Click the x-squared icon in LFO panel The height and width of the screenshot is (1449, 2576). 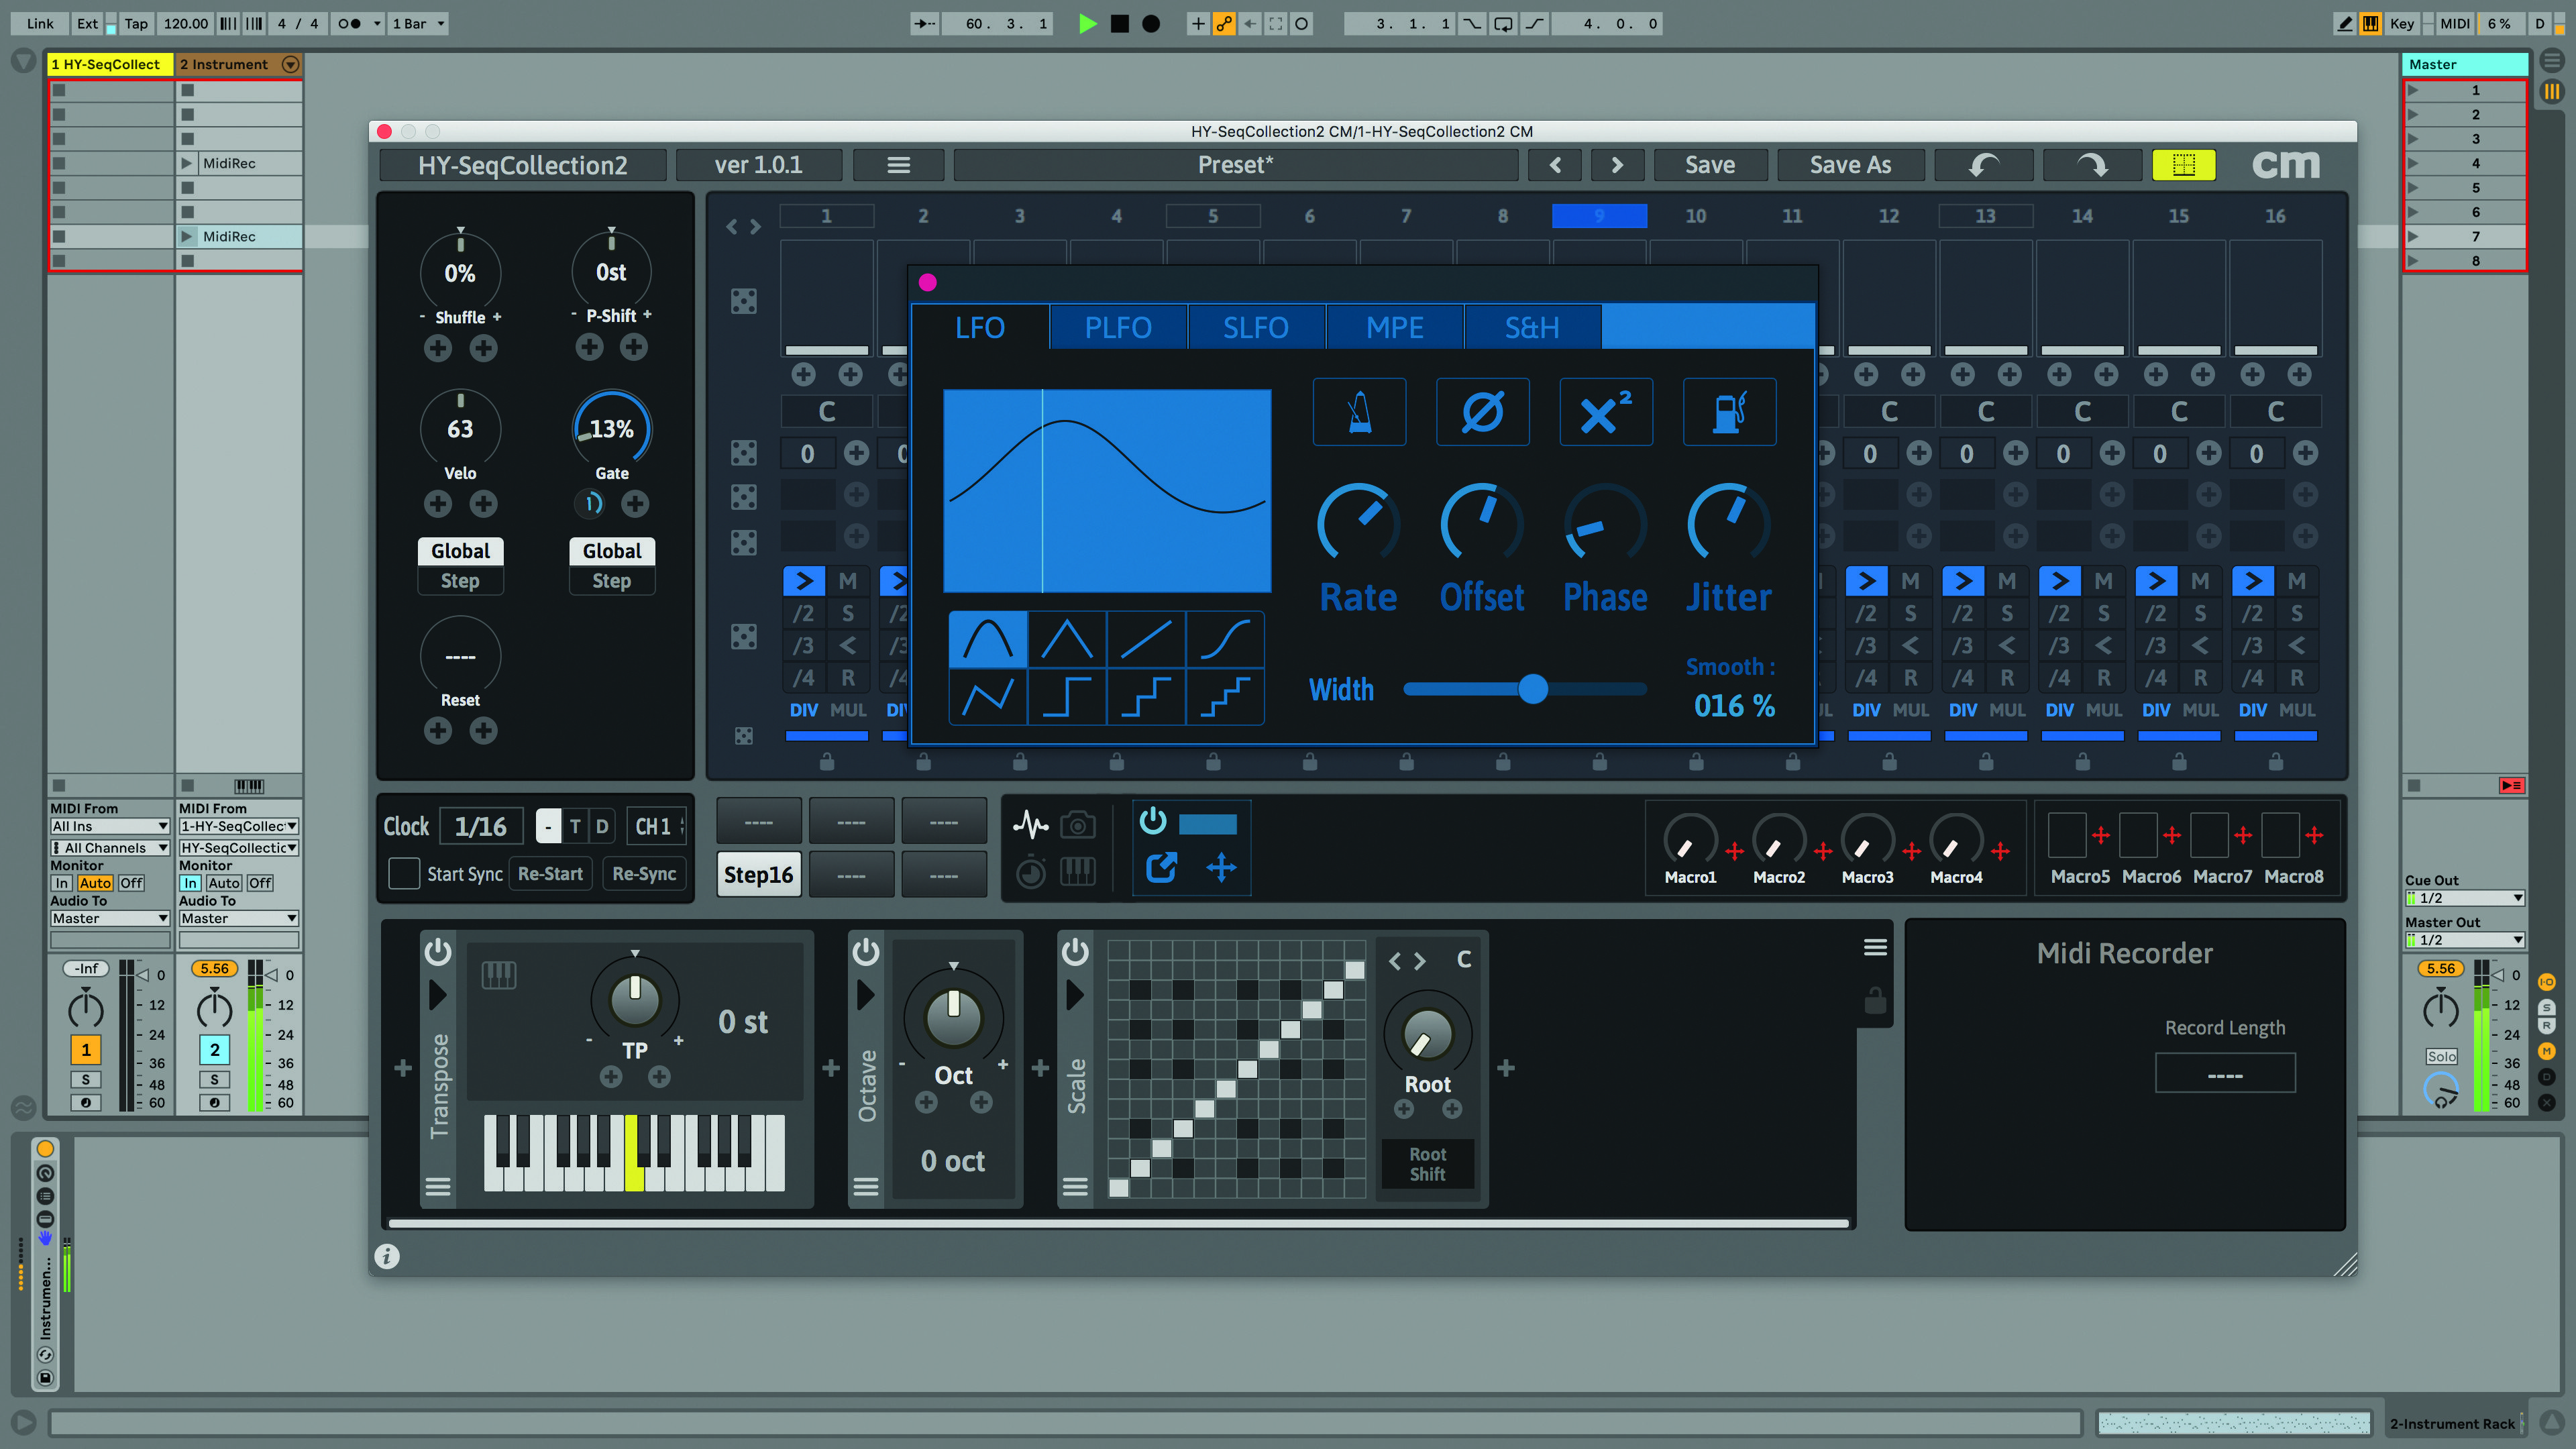[1606, 412]
